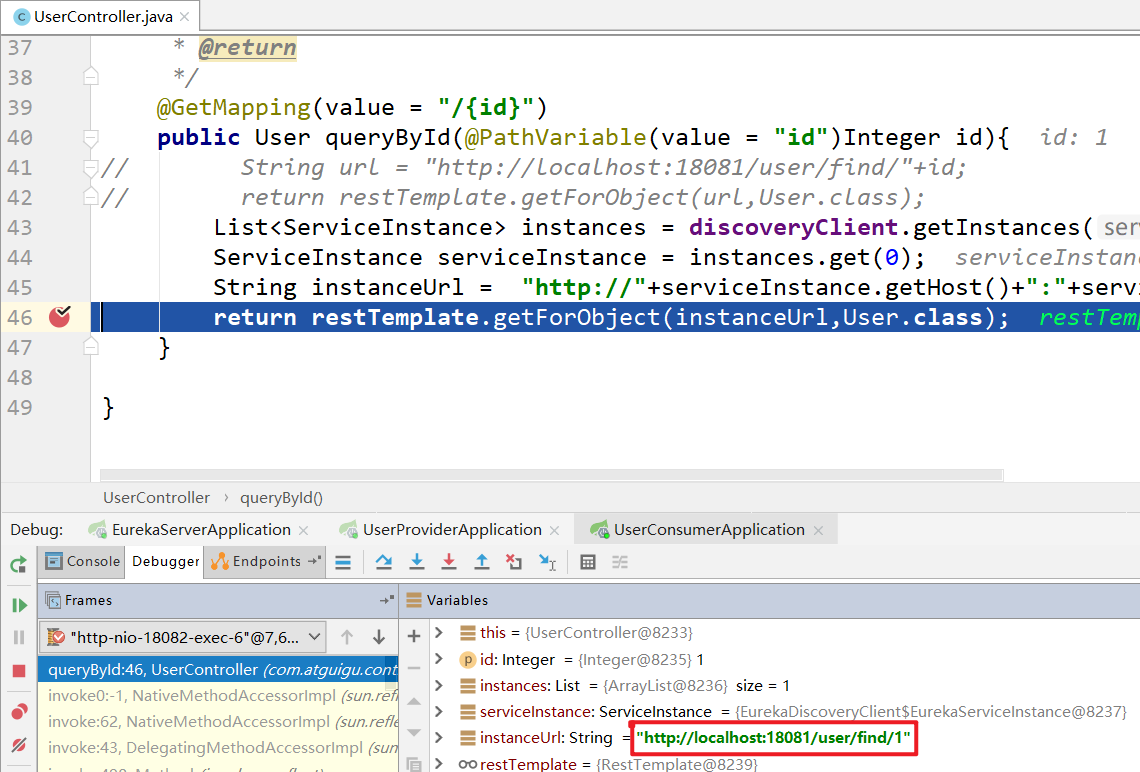The height and width of the screenshot is (772, 1140).
Task: Open View Breakpoints from the side toolbar
Action: coord(19,712)
